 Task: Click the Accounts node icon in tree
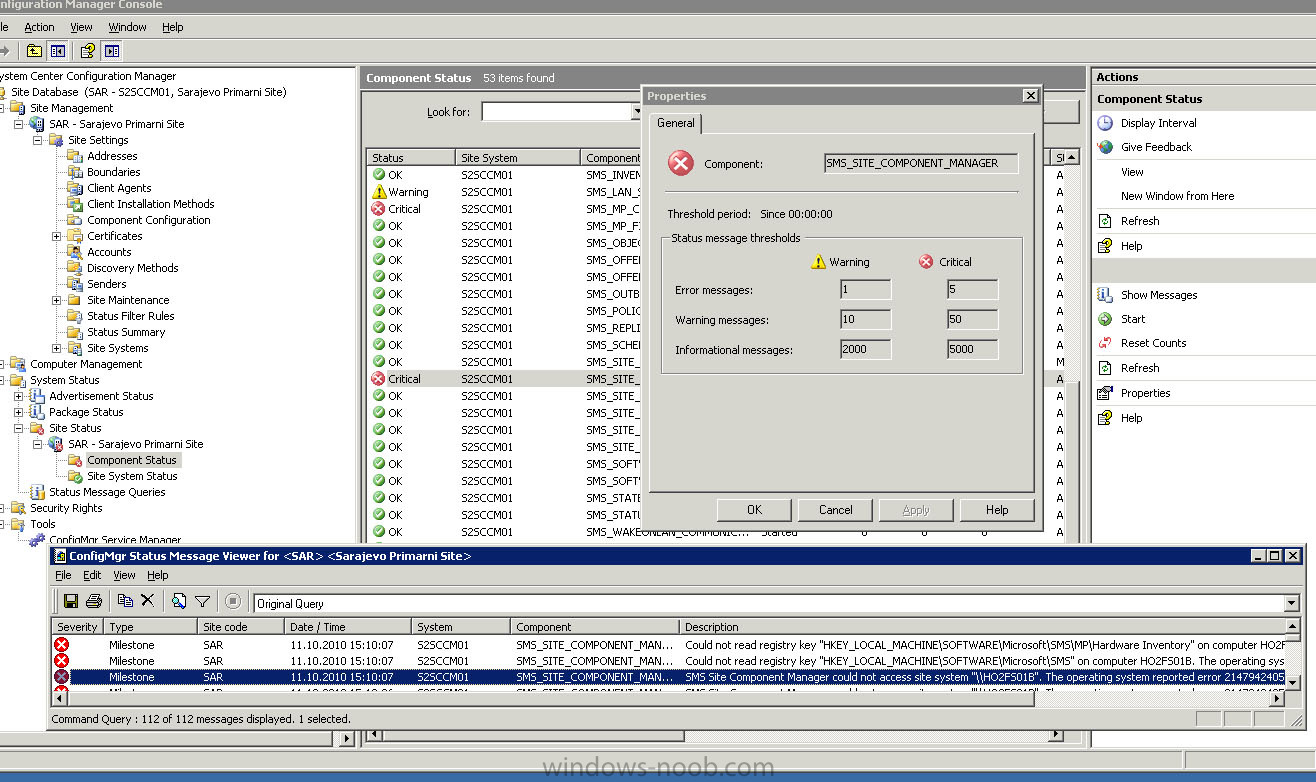point(75,252)
